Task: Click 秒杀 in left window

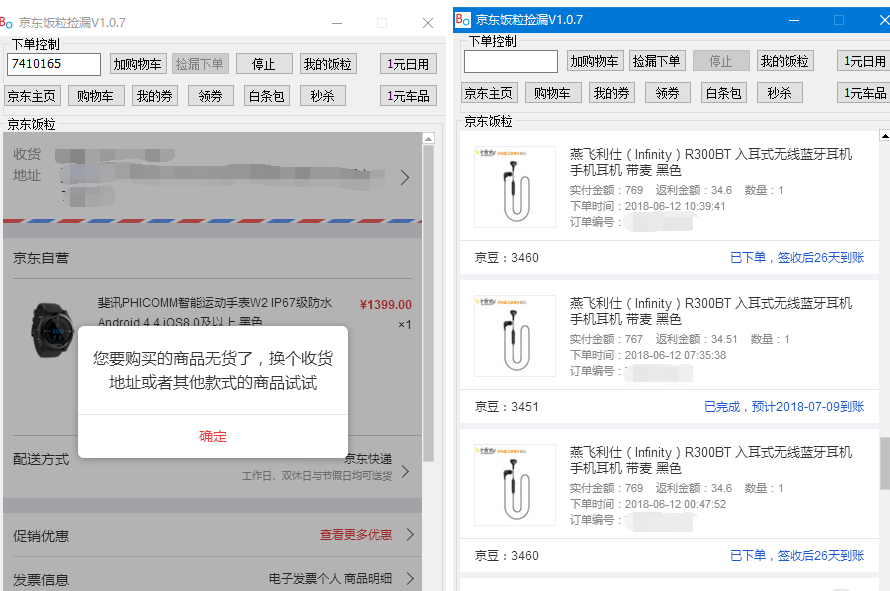Action: coord(322,96)
